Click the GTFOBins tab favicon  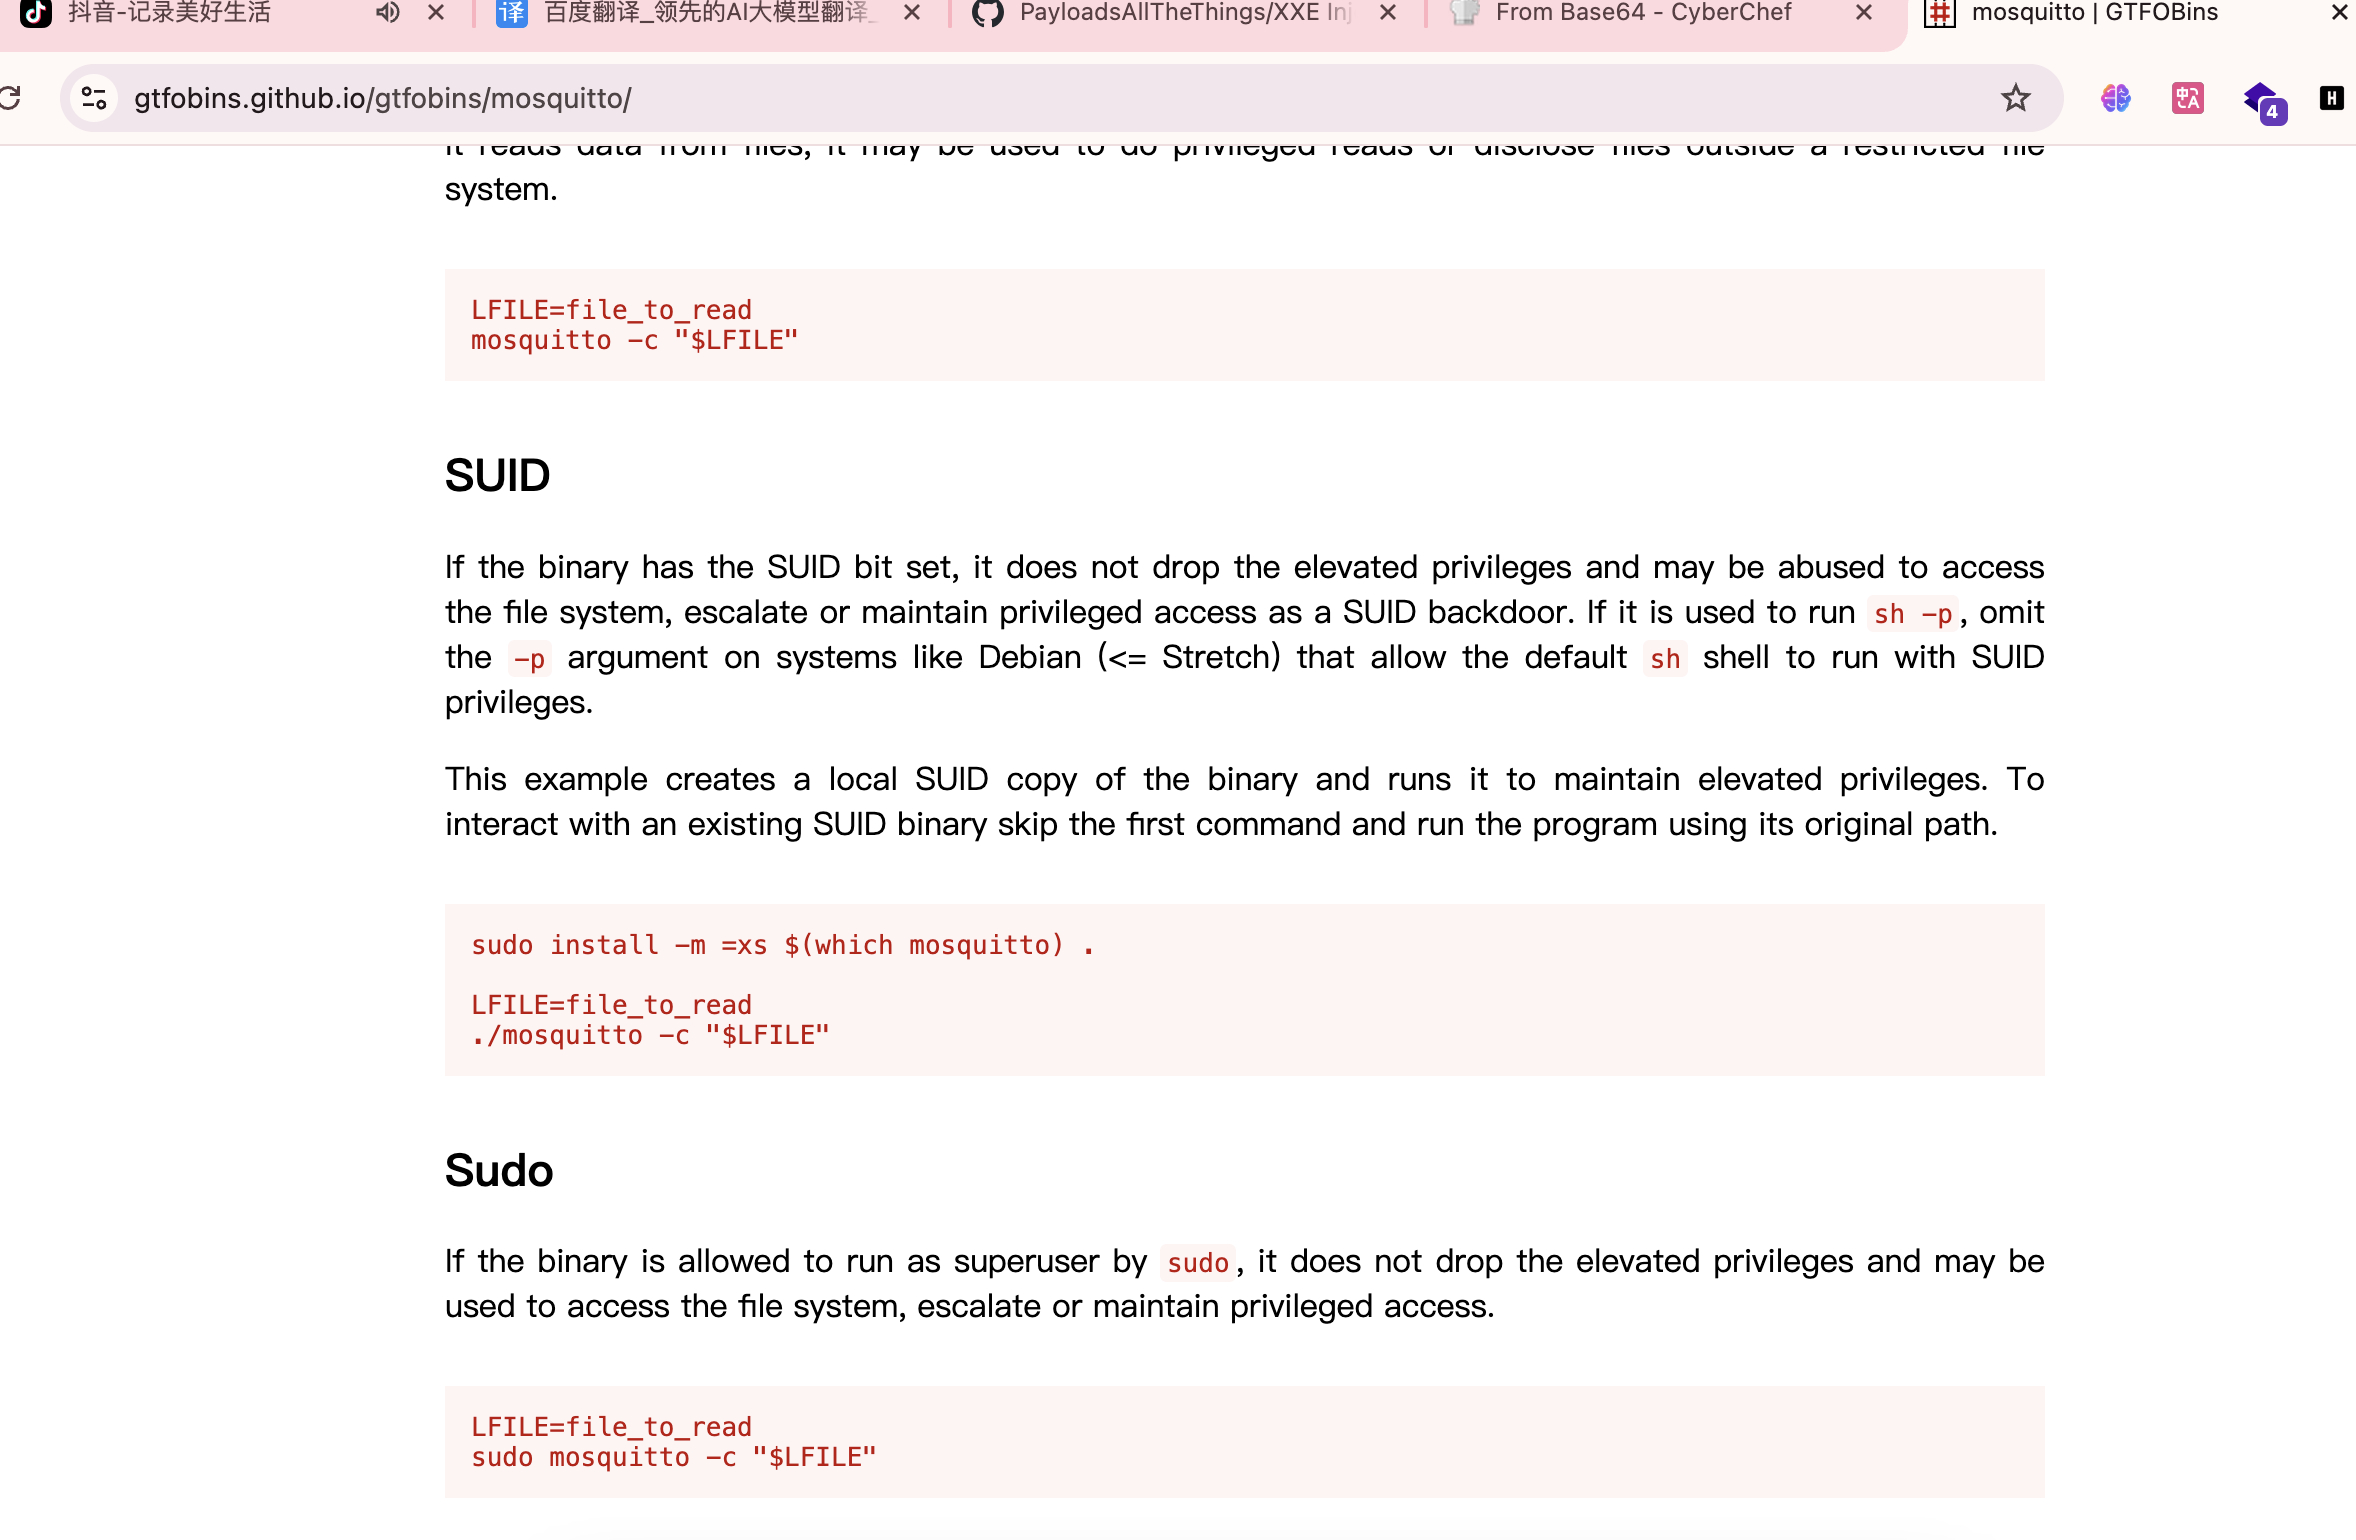pos(1940,12)
